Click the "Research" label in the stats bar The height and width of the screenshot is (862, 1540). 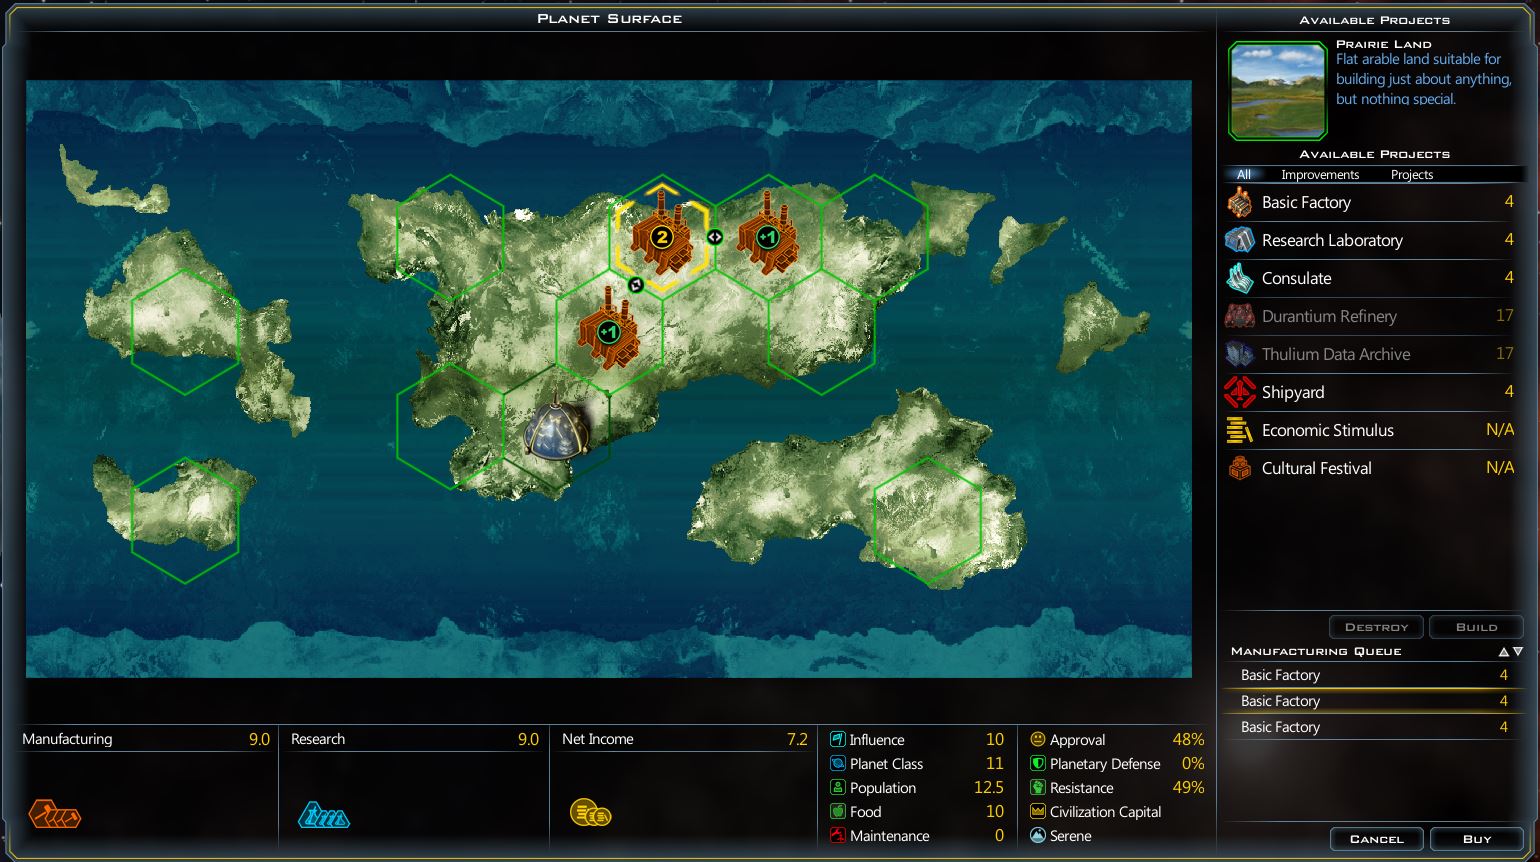(x=318, y=739)
